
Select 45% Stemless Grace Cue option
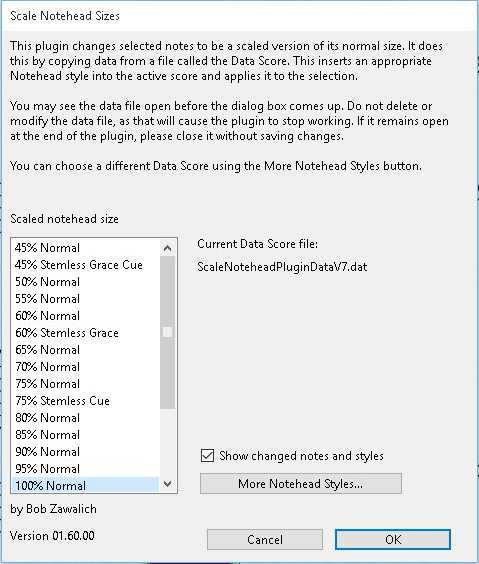86,265
